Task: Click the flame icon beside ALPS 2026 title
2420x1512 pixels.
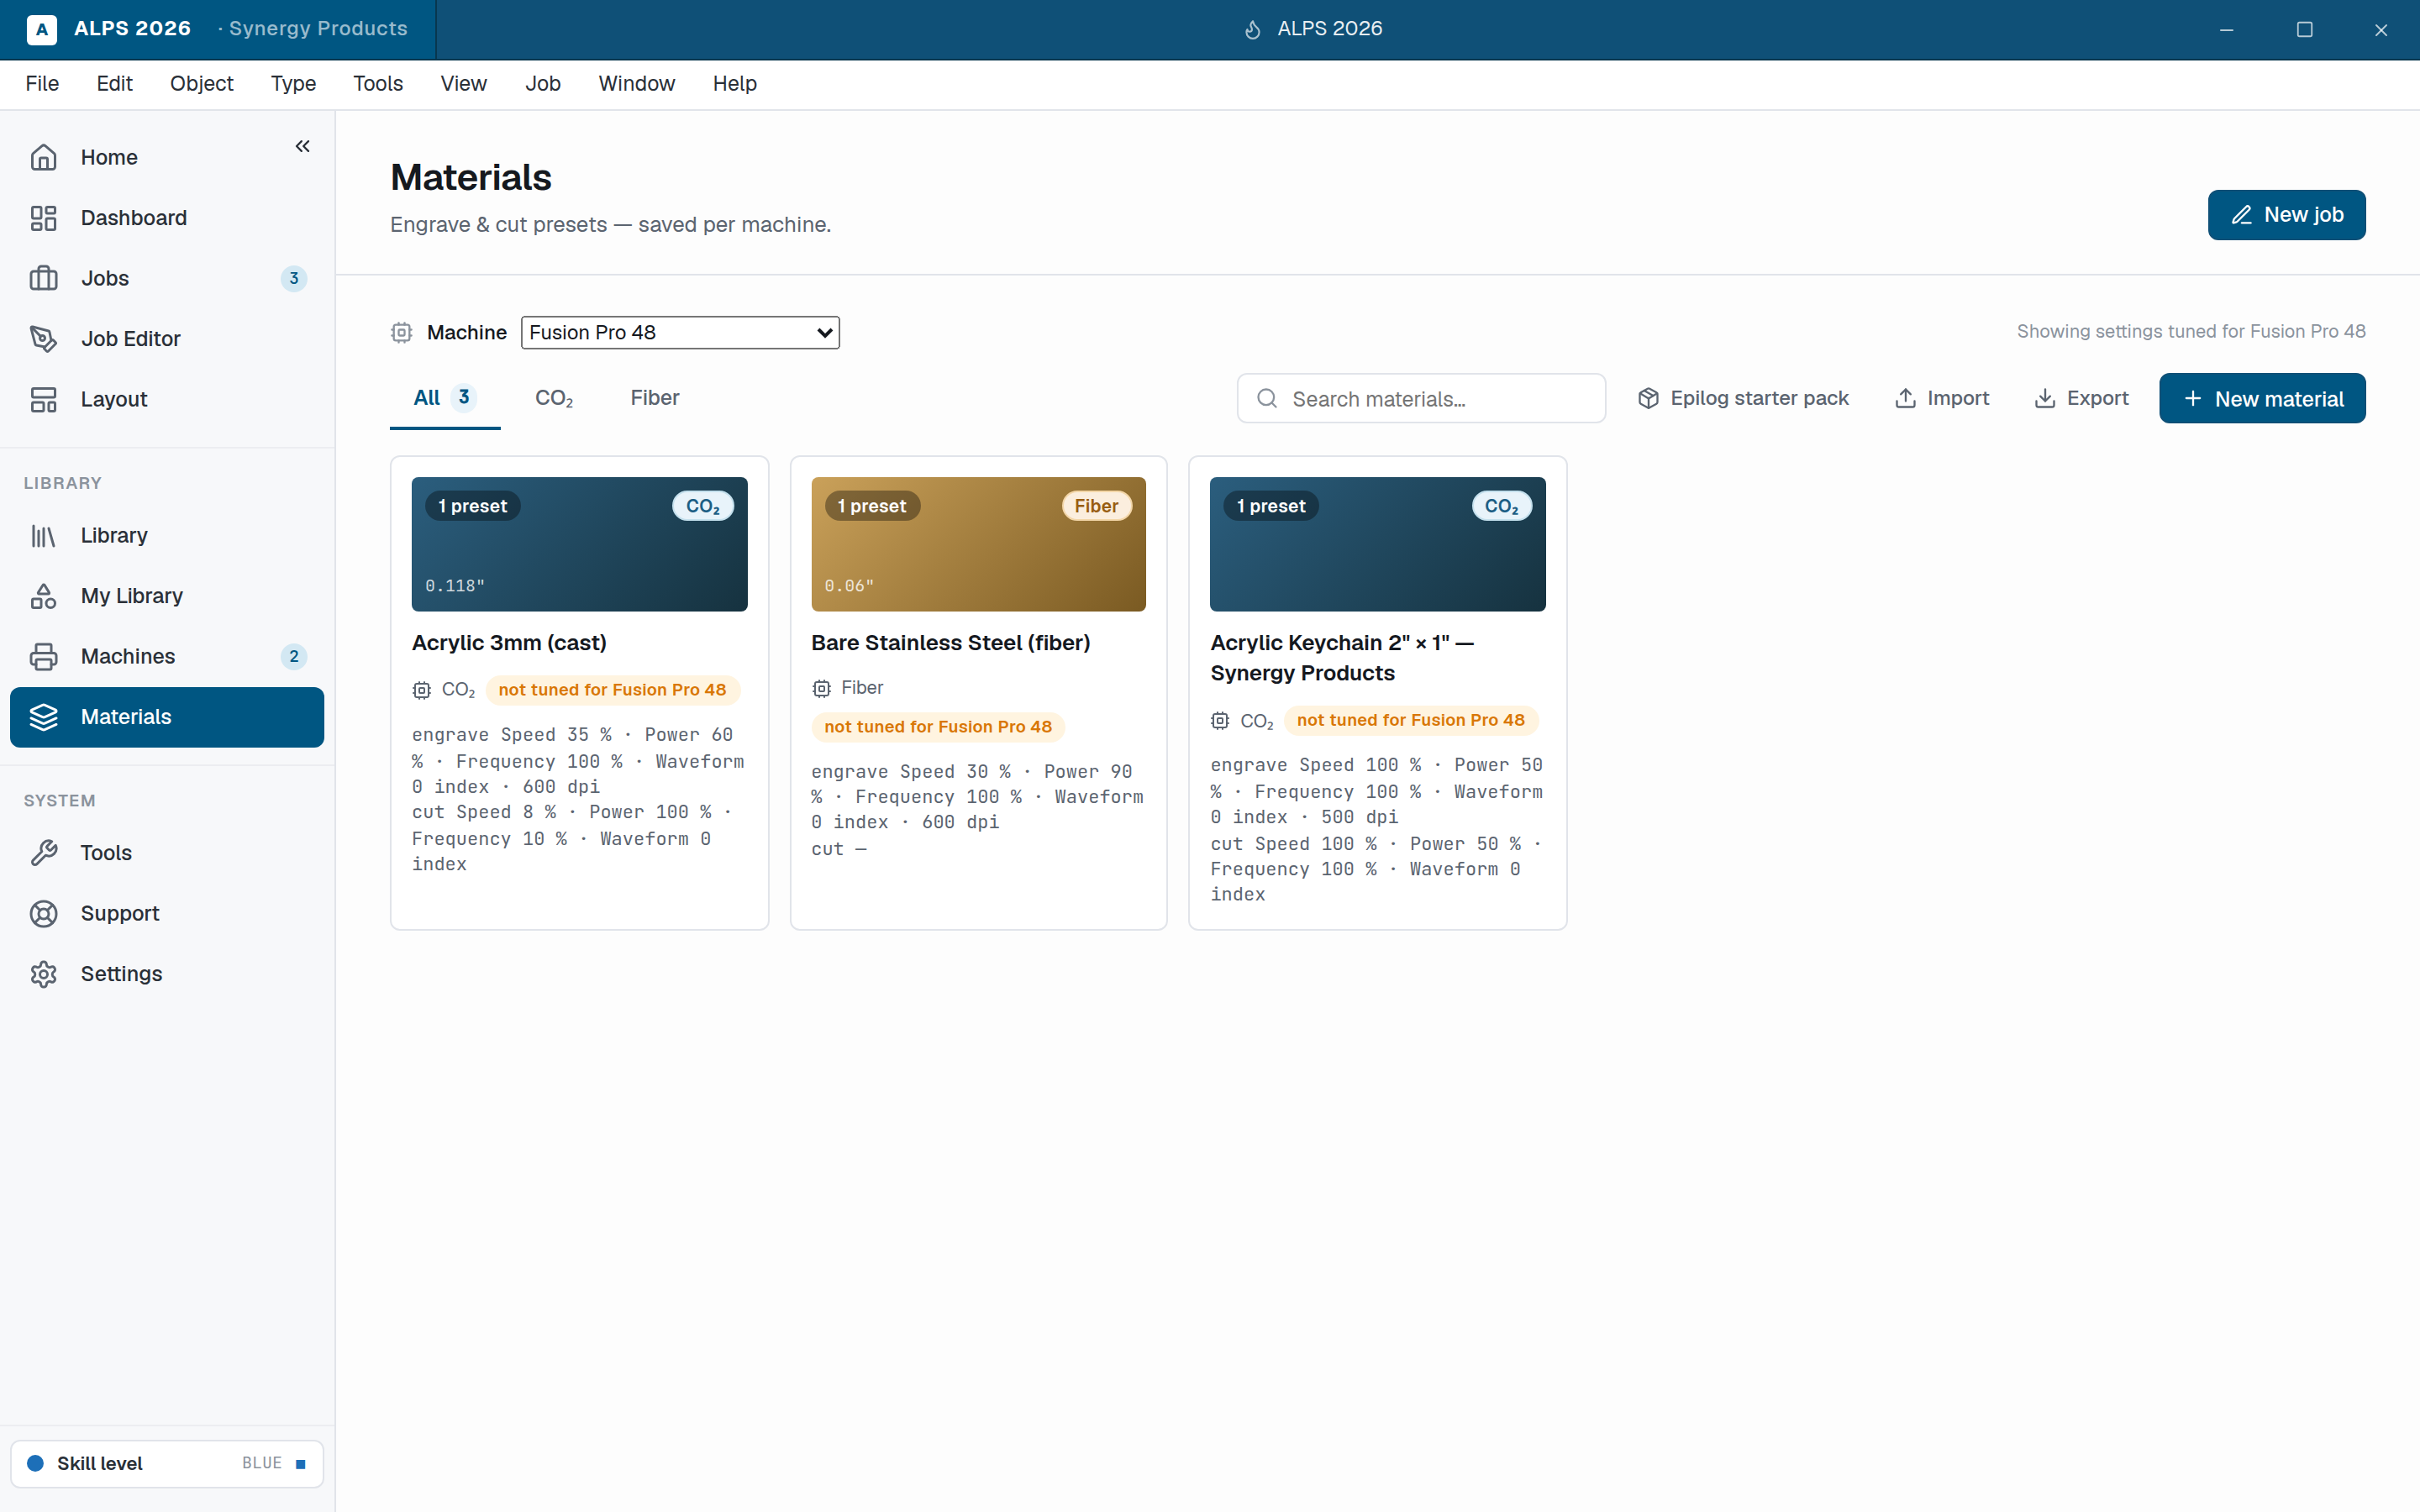Action: (x=1252, y=30)
